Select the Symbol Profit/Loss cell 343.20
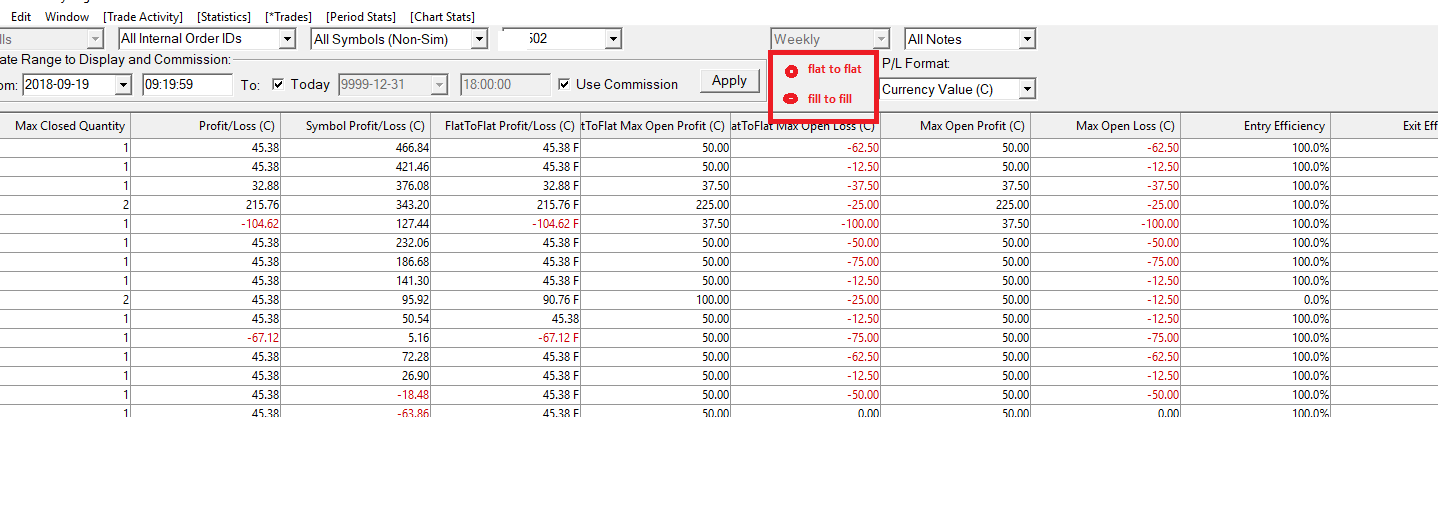 pos(355,205)
